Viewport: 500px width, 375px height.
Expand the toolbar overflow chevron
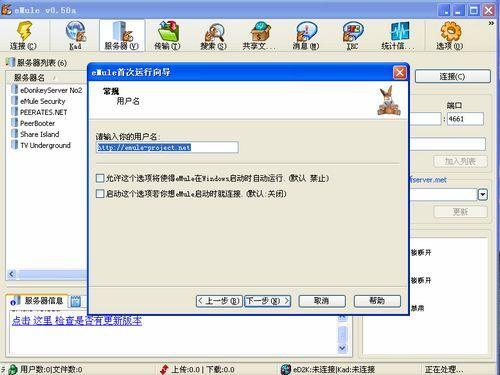[x=491, y=23]
